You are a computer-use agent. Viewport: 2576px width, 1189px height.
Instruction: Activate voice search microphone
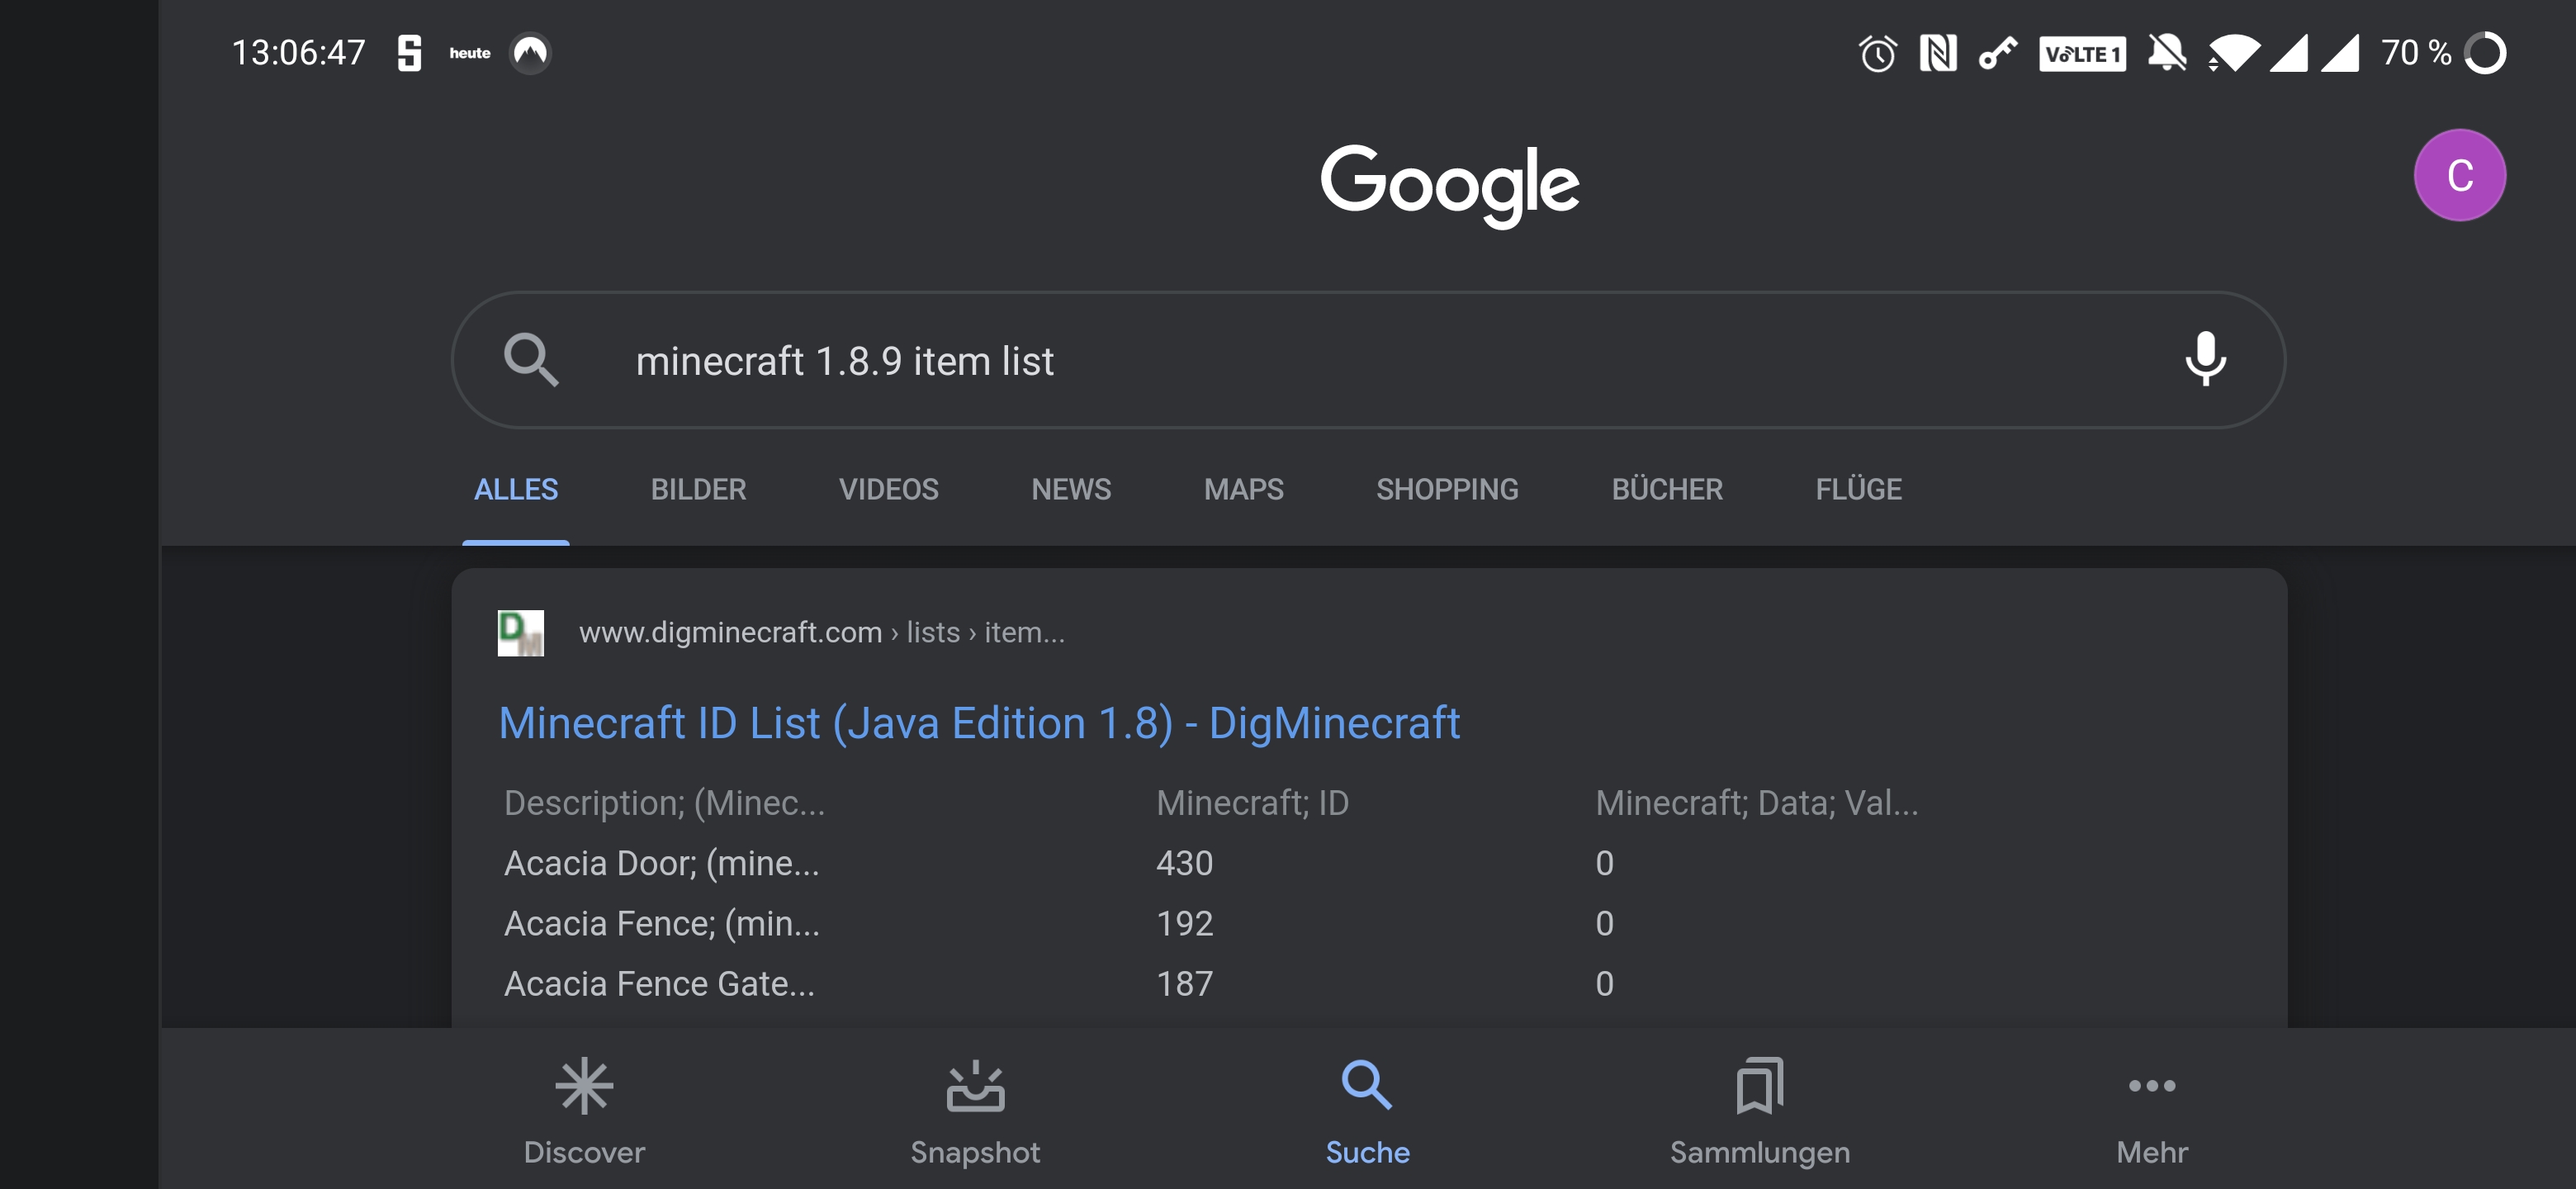pos(2205,359)
